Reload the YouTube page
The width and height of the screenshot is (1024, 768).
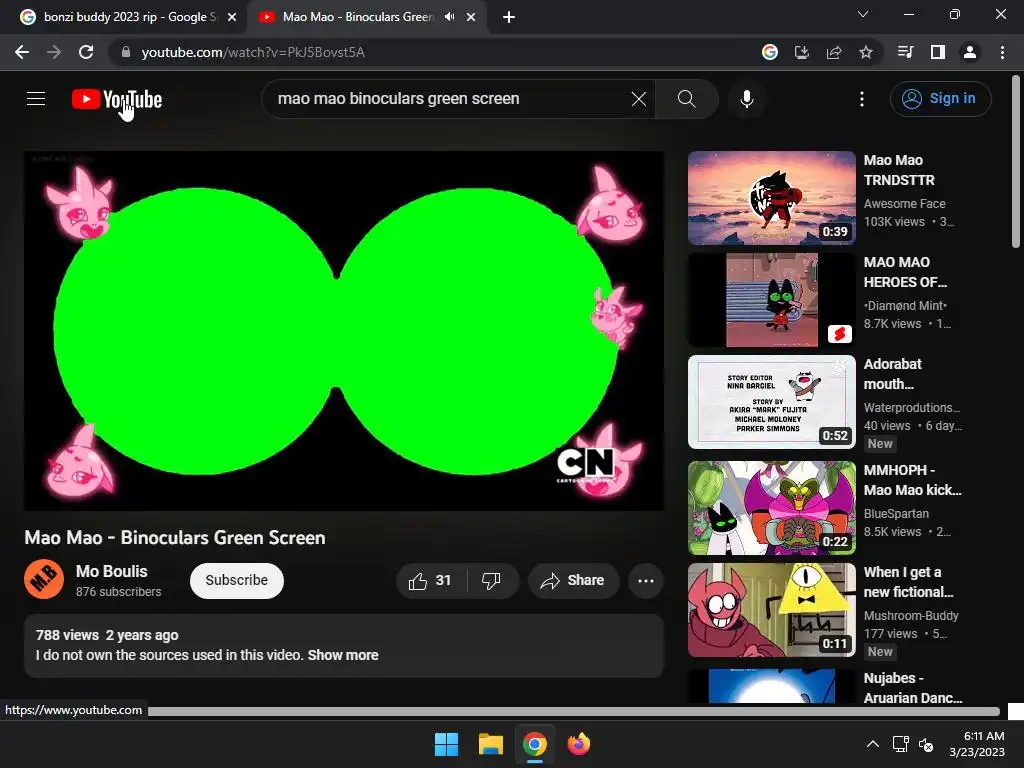click(x=86, y=52)
